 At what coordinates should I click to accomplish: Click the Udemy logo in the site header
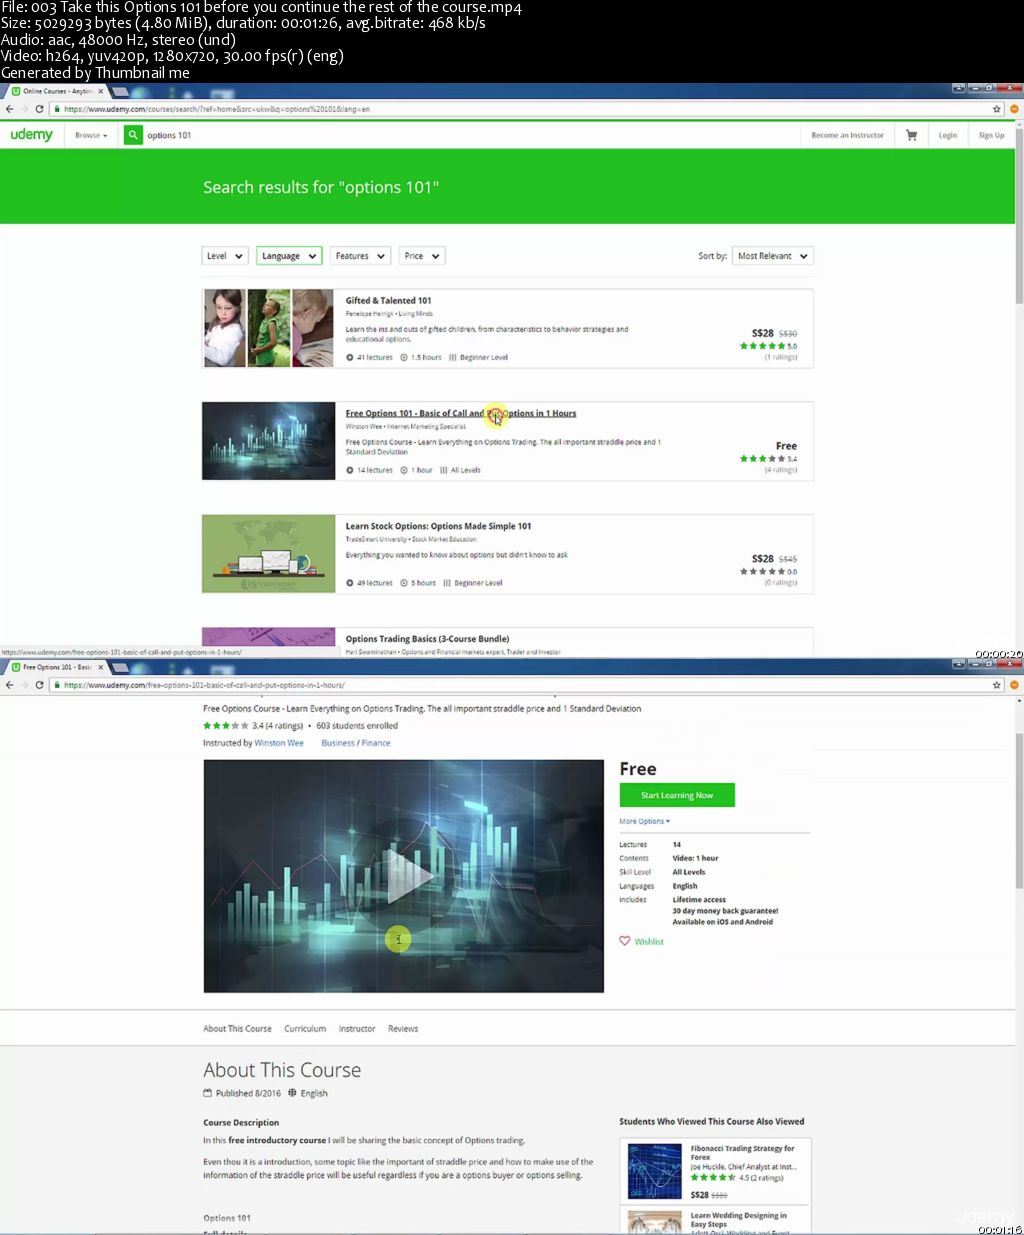tap(31, 135)
